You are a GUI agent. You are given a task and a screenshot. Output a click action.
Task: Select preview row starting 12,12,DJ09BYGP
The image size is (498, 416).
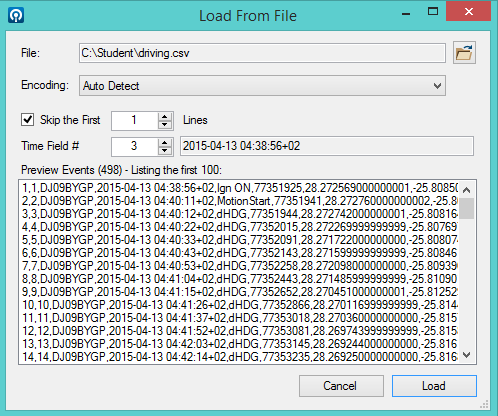[240, 331]
